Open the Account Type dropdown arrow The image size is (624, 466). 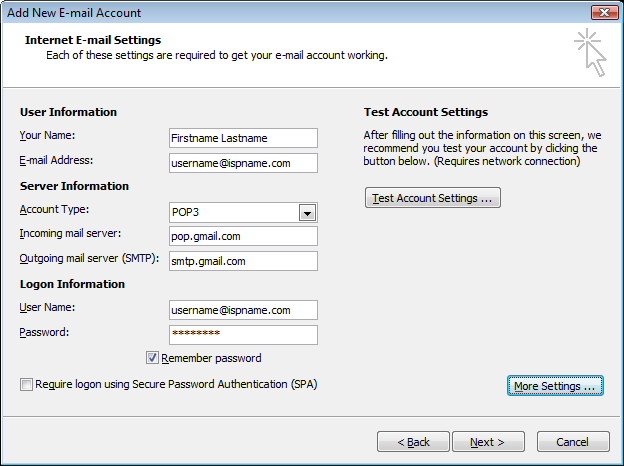307,213
